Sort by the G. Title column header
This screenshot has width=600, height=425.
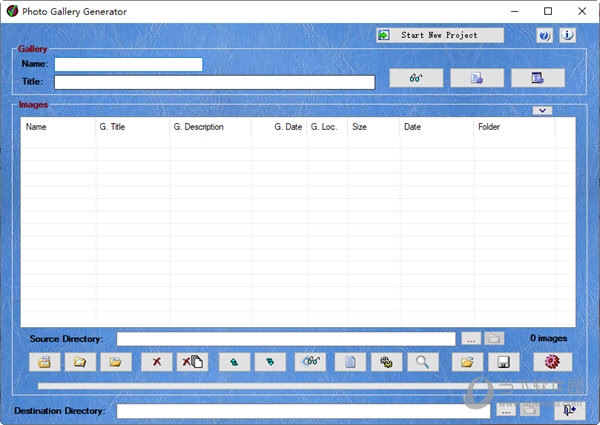pyautogui.click(x=132, y=127)
